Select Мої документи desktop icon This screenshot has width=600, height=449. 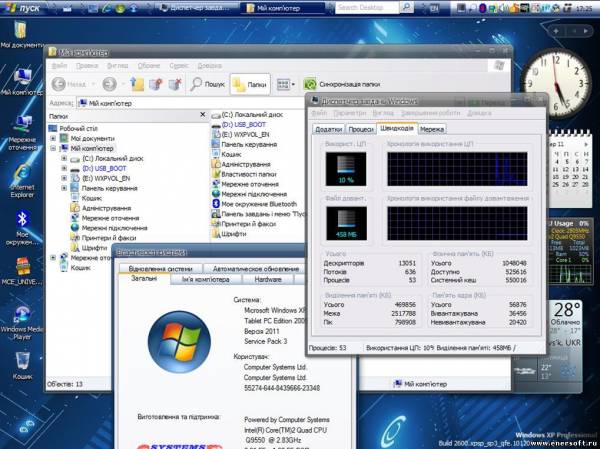[21, 35]
